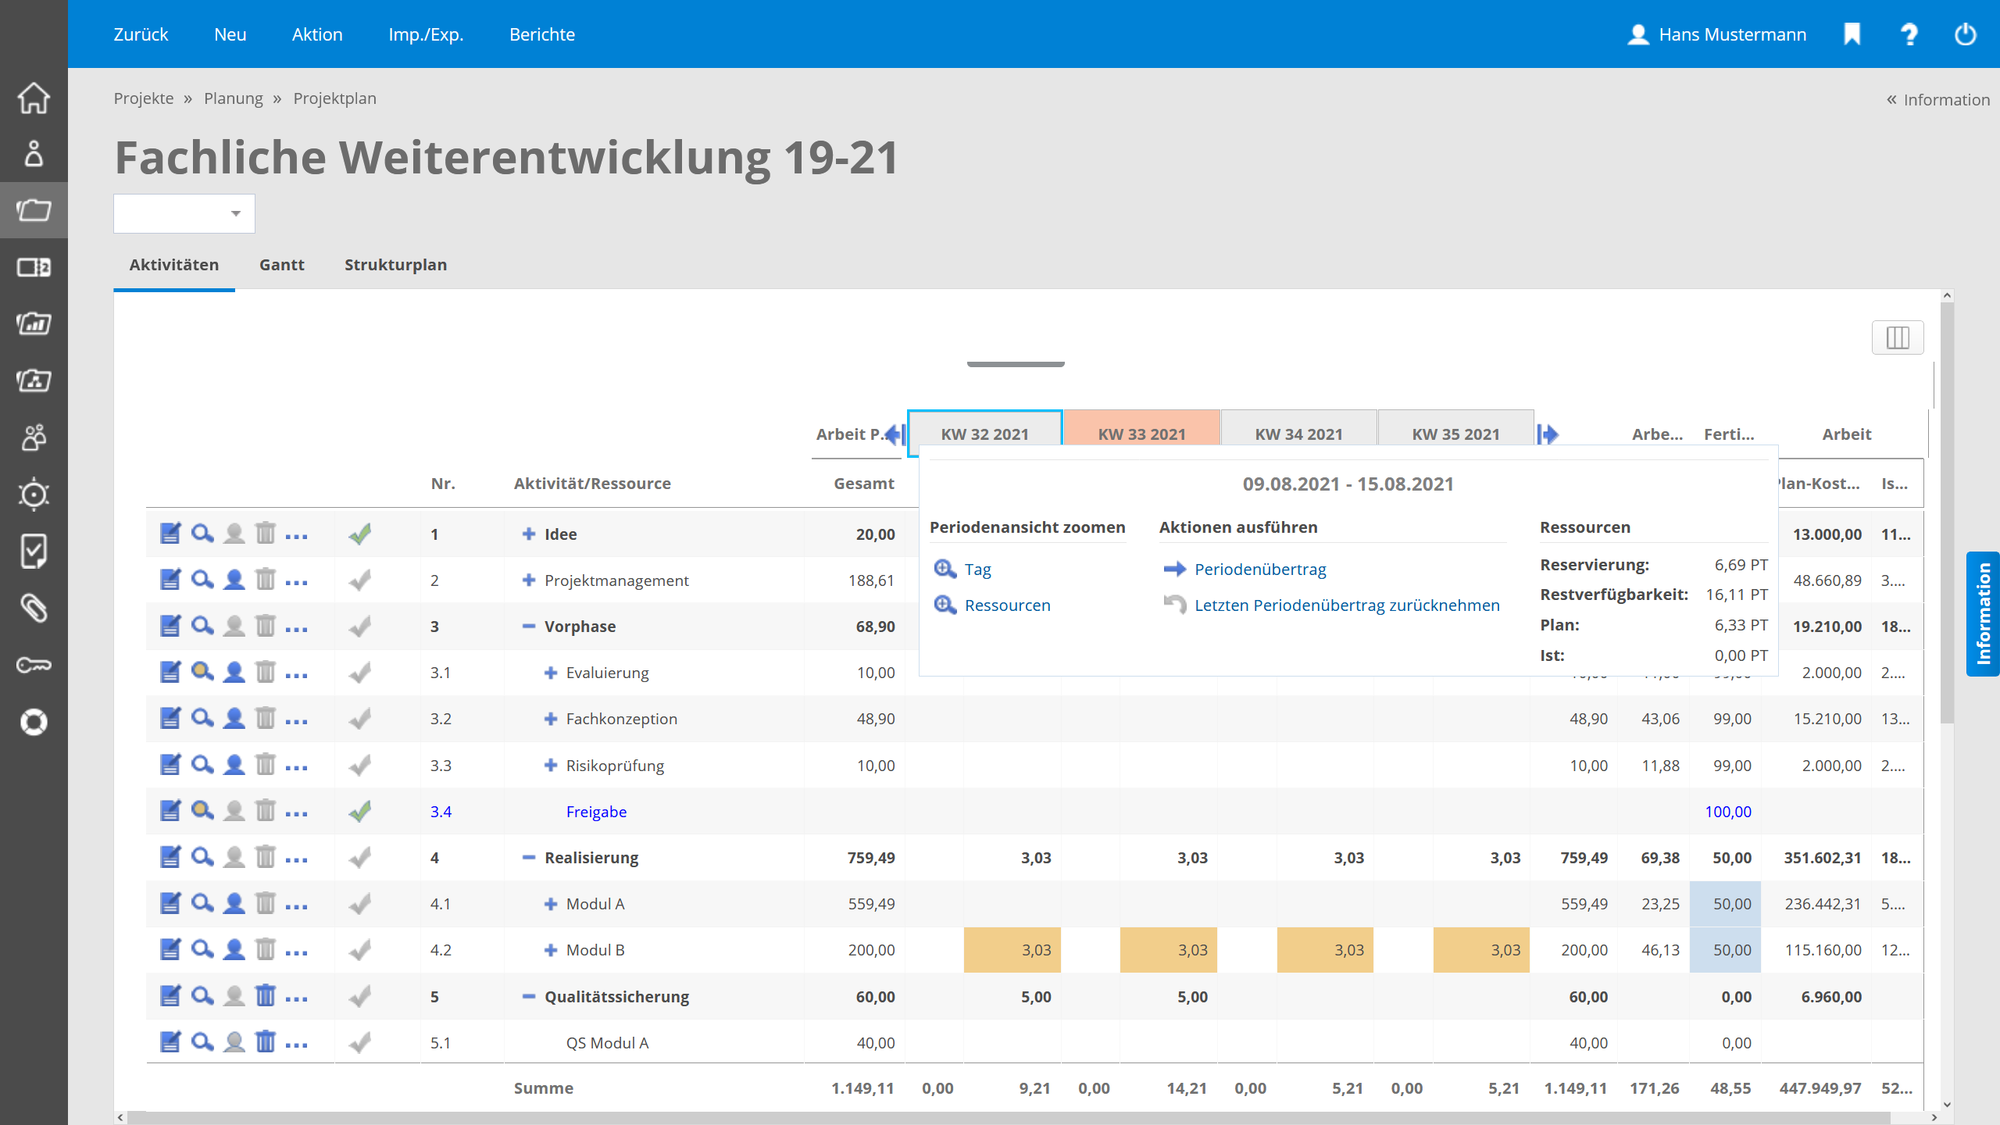The image size is (2000, 1125).
Task: Click the trash icon in the Qualitätssicherung row
Action: 265,996
